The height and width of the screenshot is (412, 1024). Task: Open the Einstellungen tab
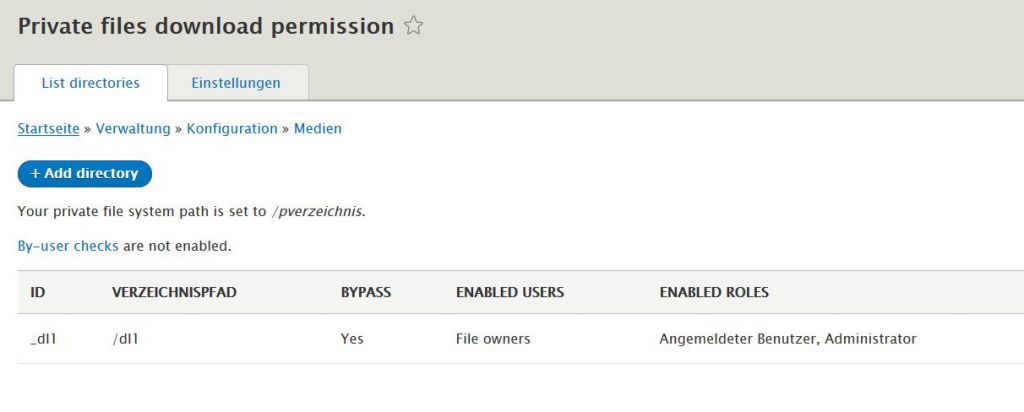point(236,83)
